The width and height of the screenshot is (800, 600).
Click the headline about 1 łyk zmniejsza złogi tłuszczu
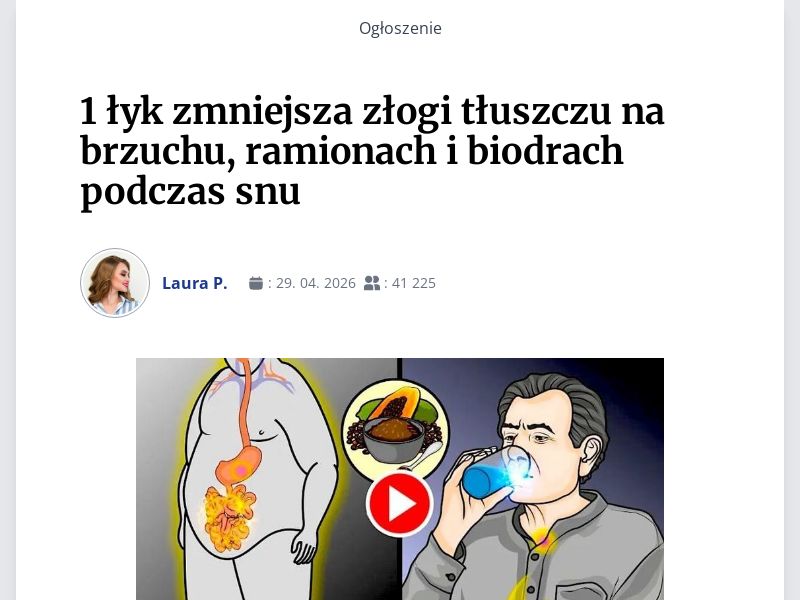pos(372,151)
